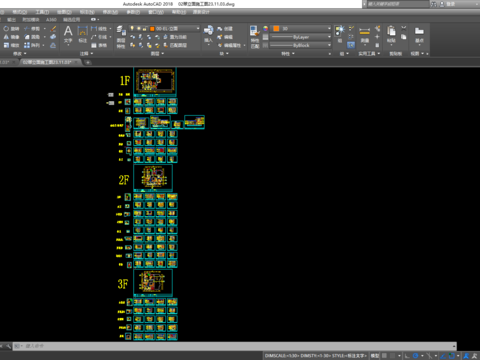This screenshot has width=480, height=360.
Task: Click the orange object color swatch
Action: 276,29
